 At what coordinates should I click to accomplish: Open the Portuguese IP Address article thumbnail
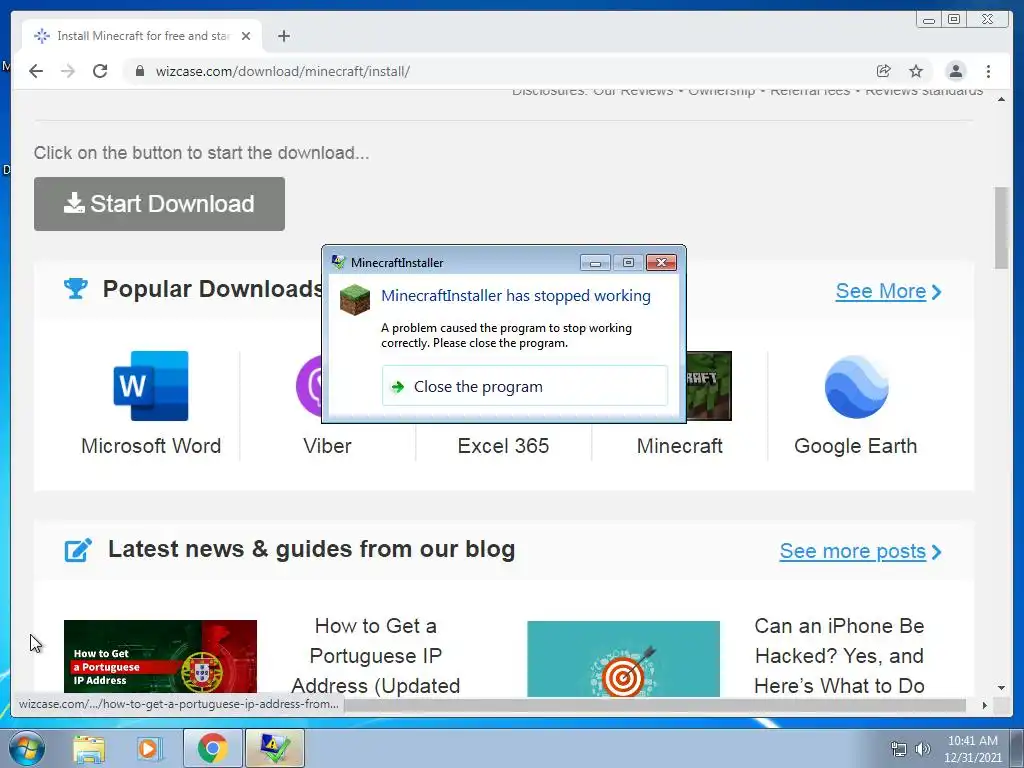[160, 656]
